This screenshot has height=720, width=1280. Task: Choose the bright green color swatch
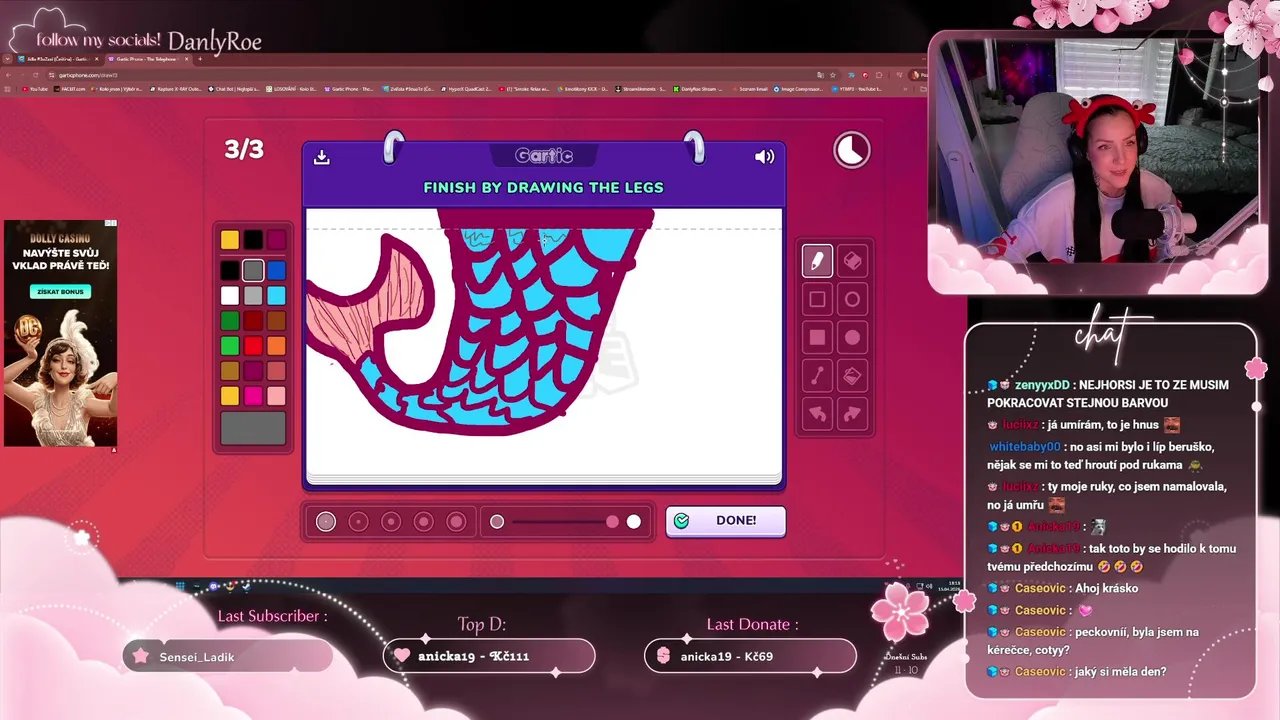click(230, 345)
